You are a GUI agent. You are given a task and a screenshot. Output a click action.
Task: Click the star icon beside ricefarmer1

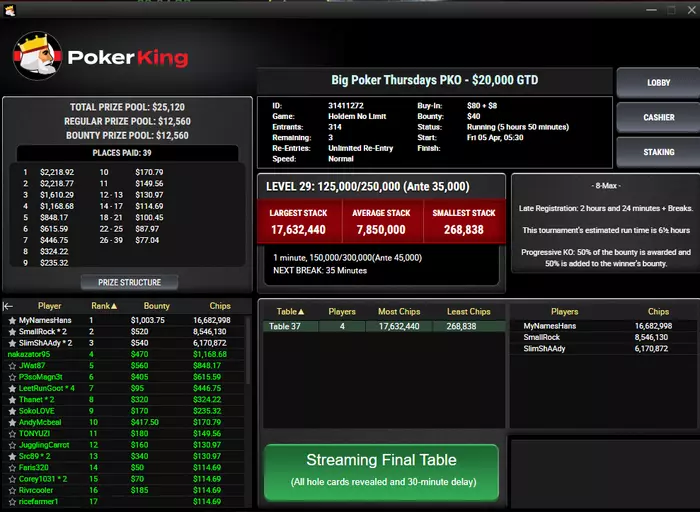(x=12, y=502)
